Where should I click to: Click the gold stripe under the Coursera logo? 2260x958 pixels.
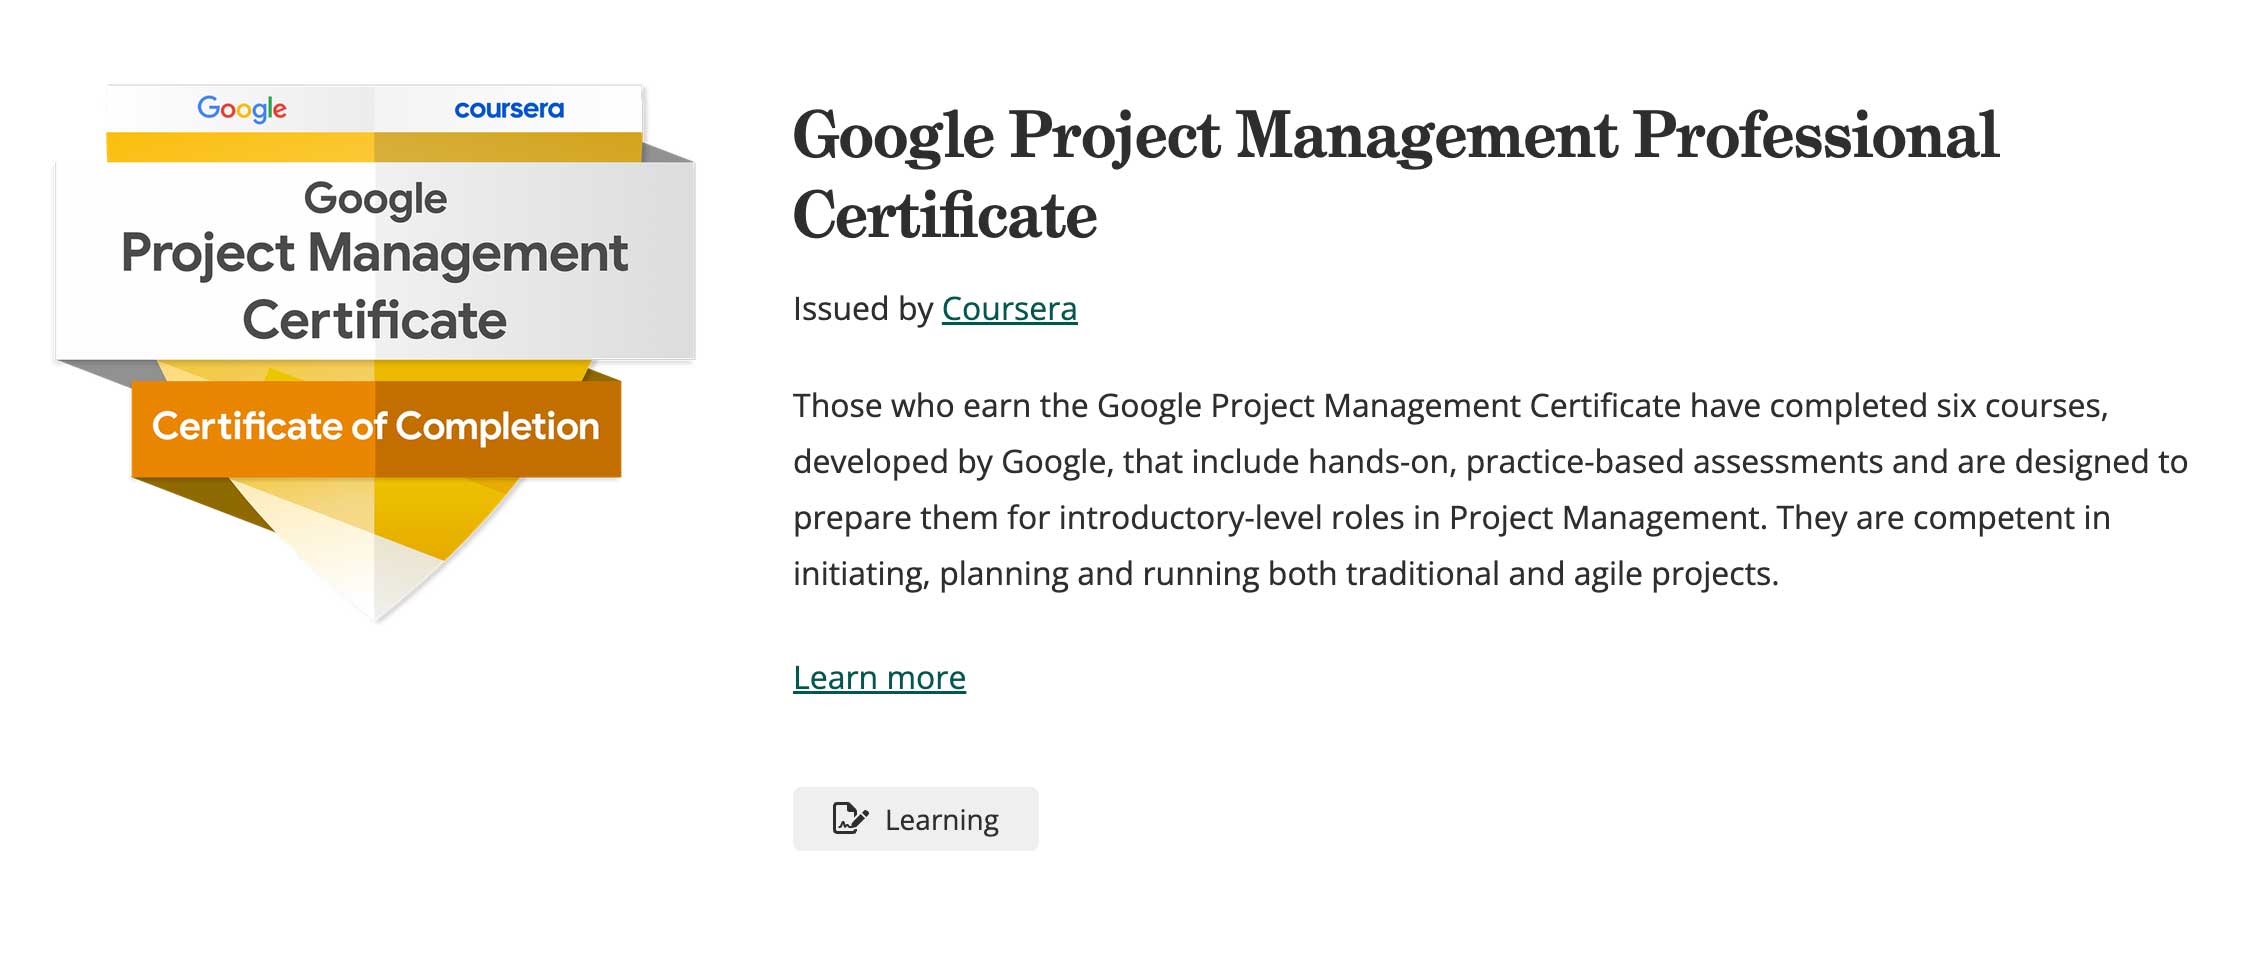pos(508,147)
